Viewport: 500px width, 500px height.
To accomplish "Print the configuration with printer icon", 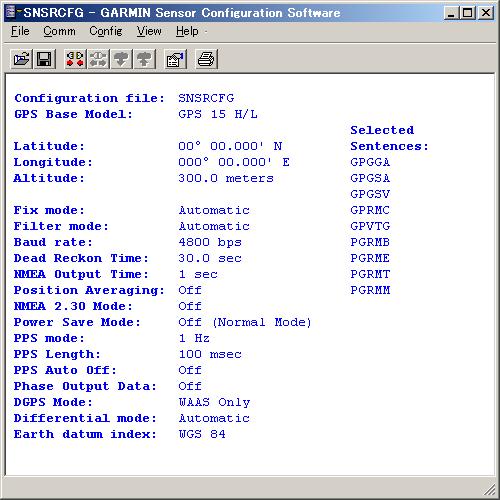I will click(x=206, y=59).
